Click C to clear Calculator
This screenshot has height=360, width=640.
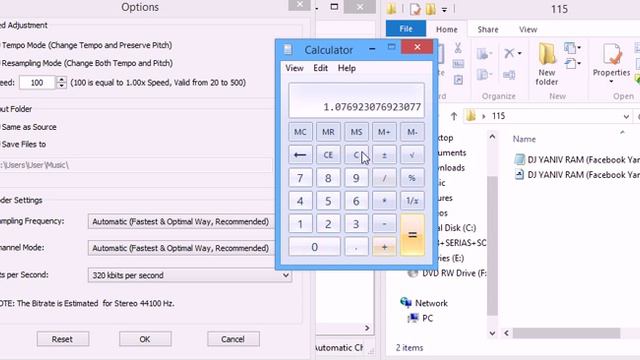click(356, 155)
